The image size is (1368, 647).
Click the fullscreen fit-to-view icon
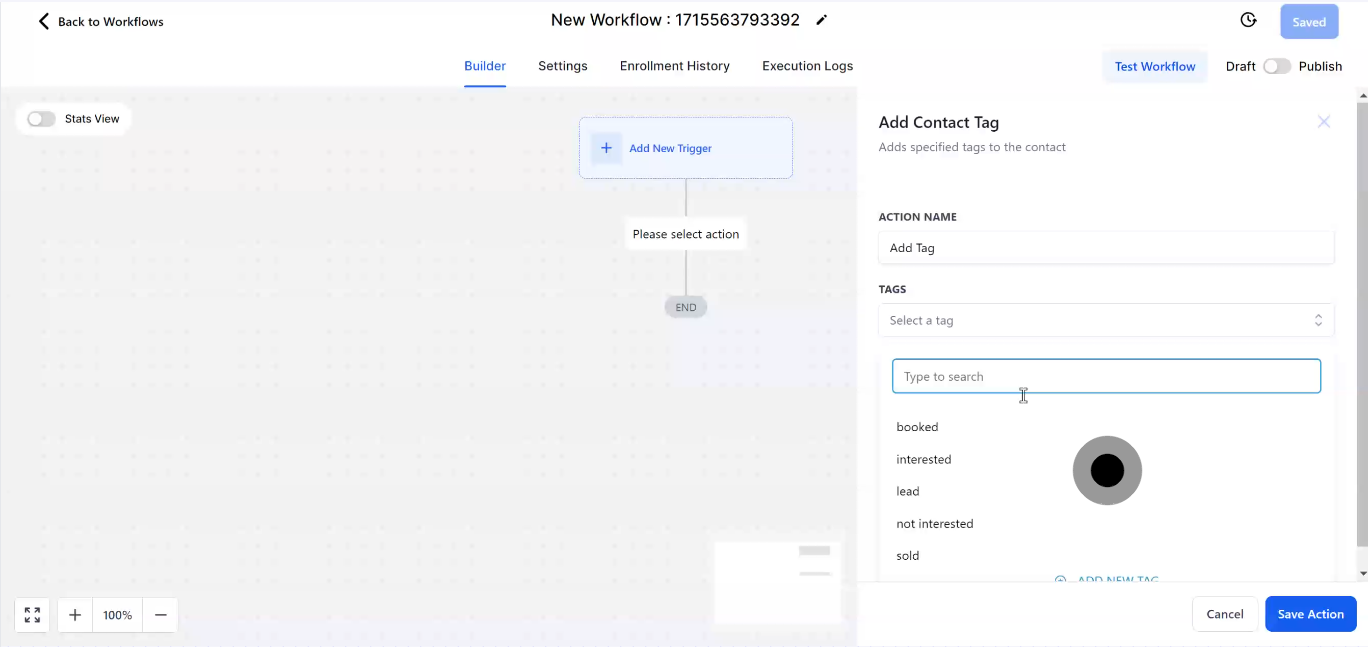32,615
